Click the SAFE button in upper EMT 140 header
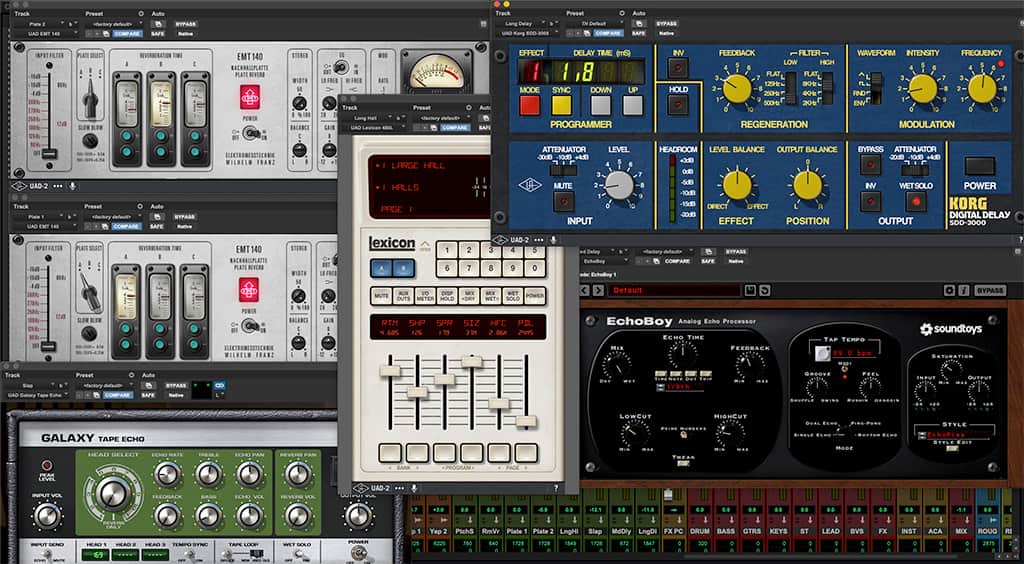 click(157, 33)
